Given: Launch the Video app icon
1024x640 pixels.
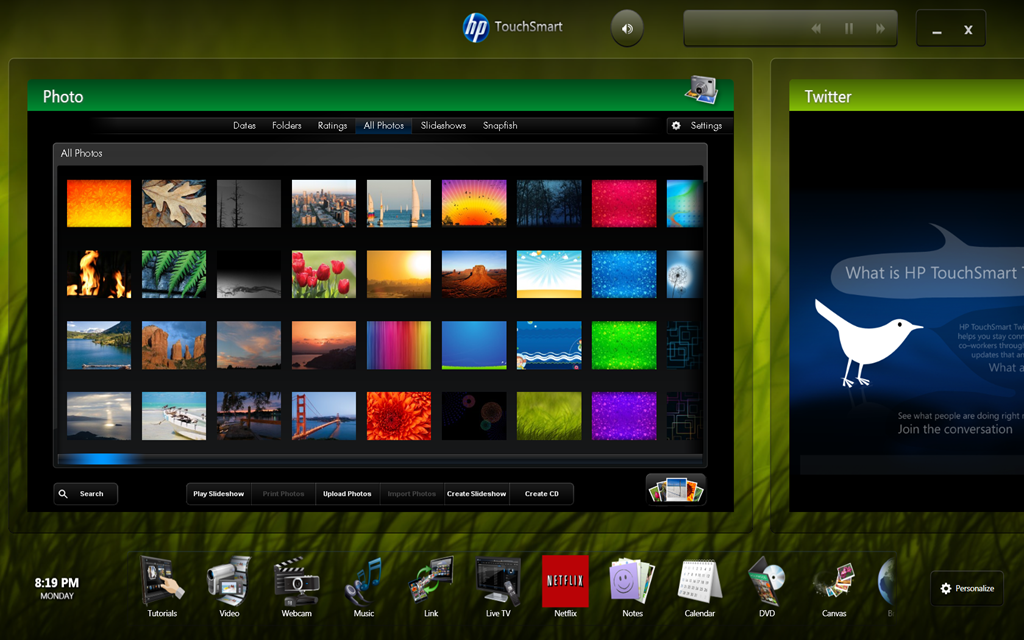Looking at the screenshot, I should [229, 581].
